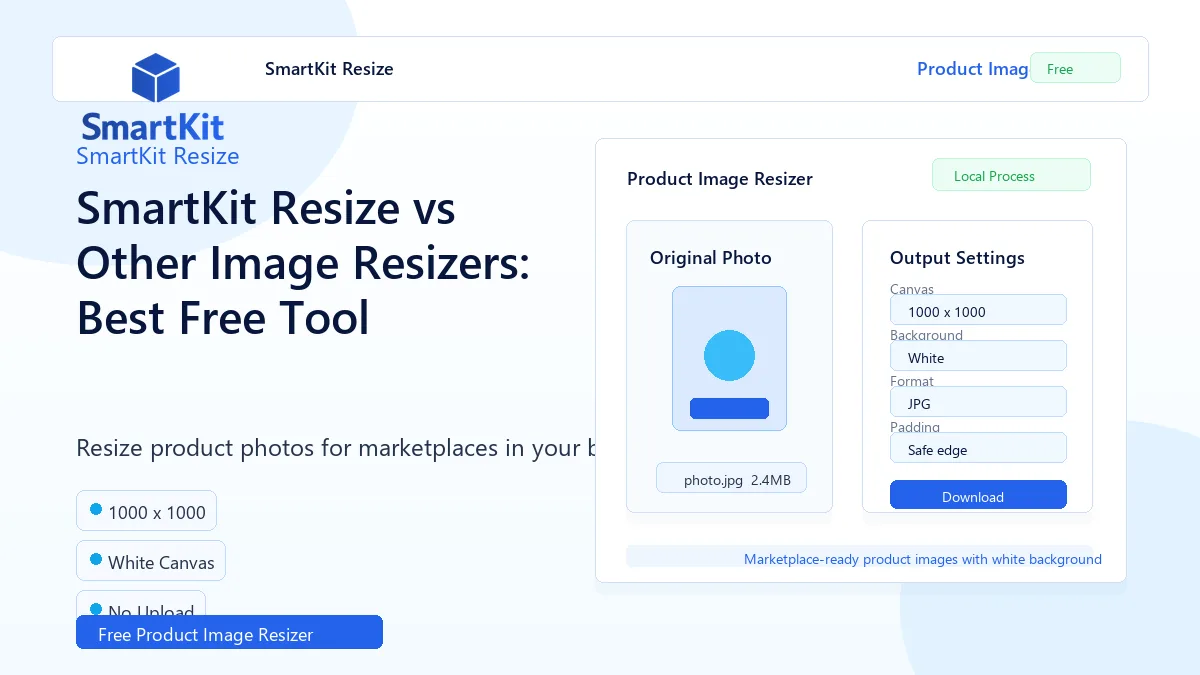
Task: Click the SmartKit blue cube logo
Action: [155, 78]
